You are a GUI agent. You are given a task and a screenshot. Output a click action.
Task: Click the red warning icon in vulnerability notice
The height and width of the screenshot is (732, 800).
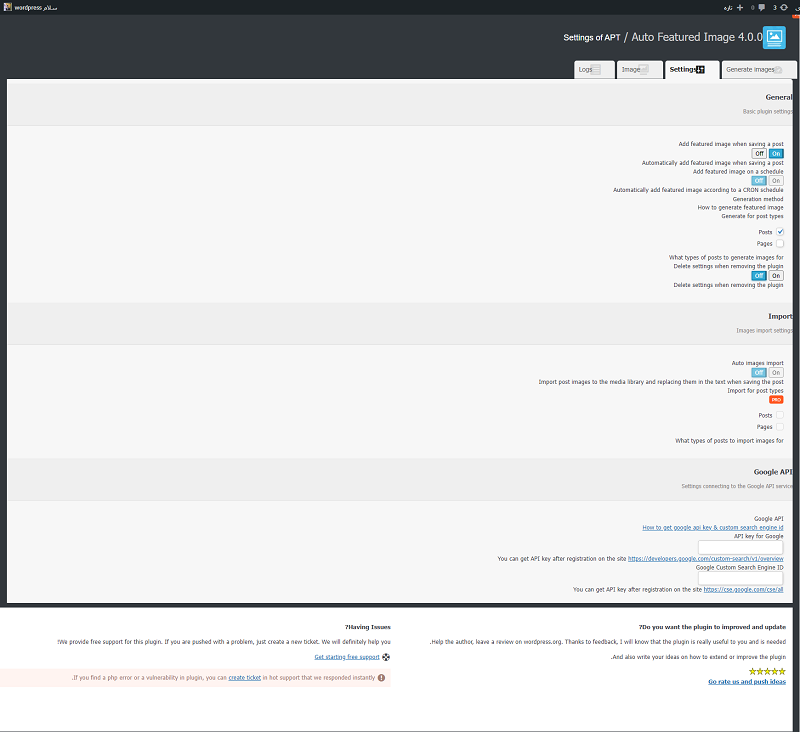381,677
